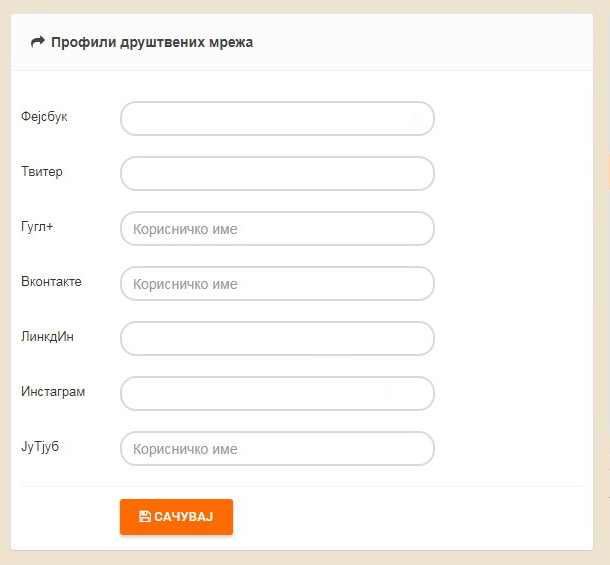610x565 pixels.
Task: Click into the Гугл+ username field
Action: coord(277,228)
